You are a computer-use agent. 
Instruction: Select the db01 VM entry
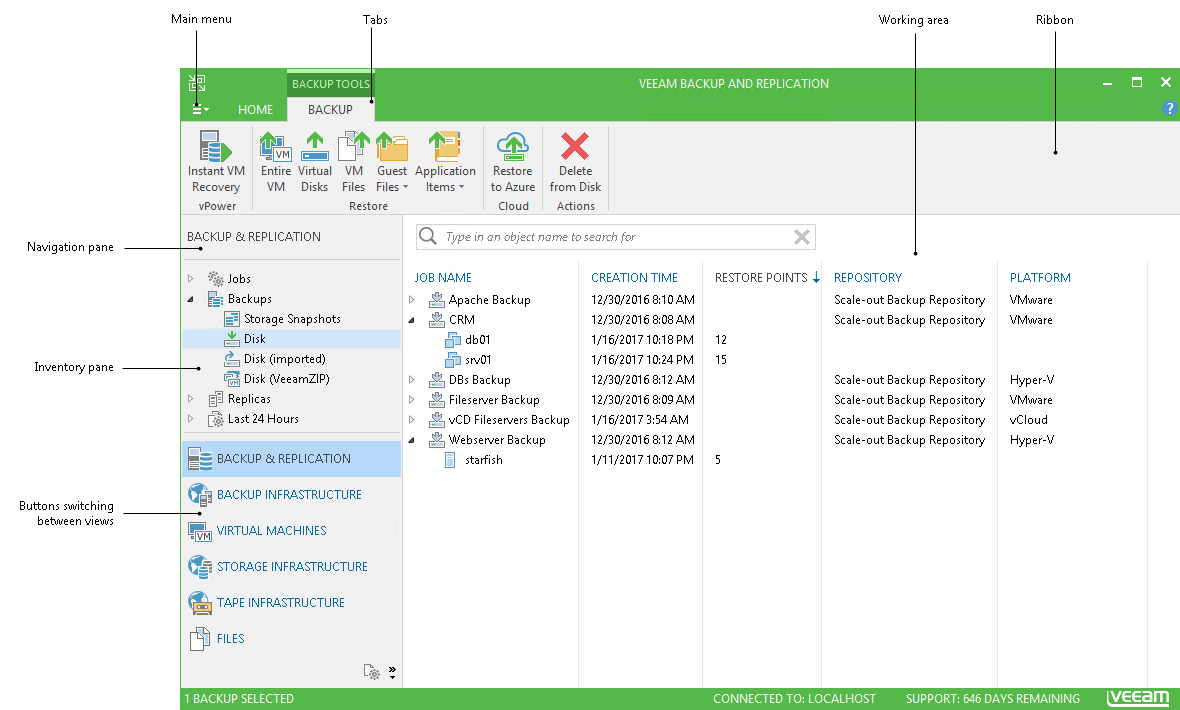click(x=478, y=340)
